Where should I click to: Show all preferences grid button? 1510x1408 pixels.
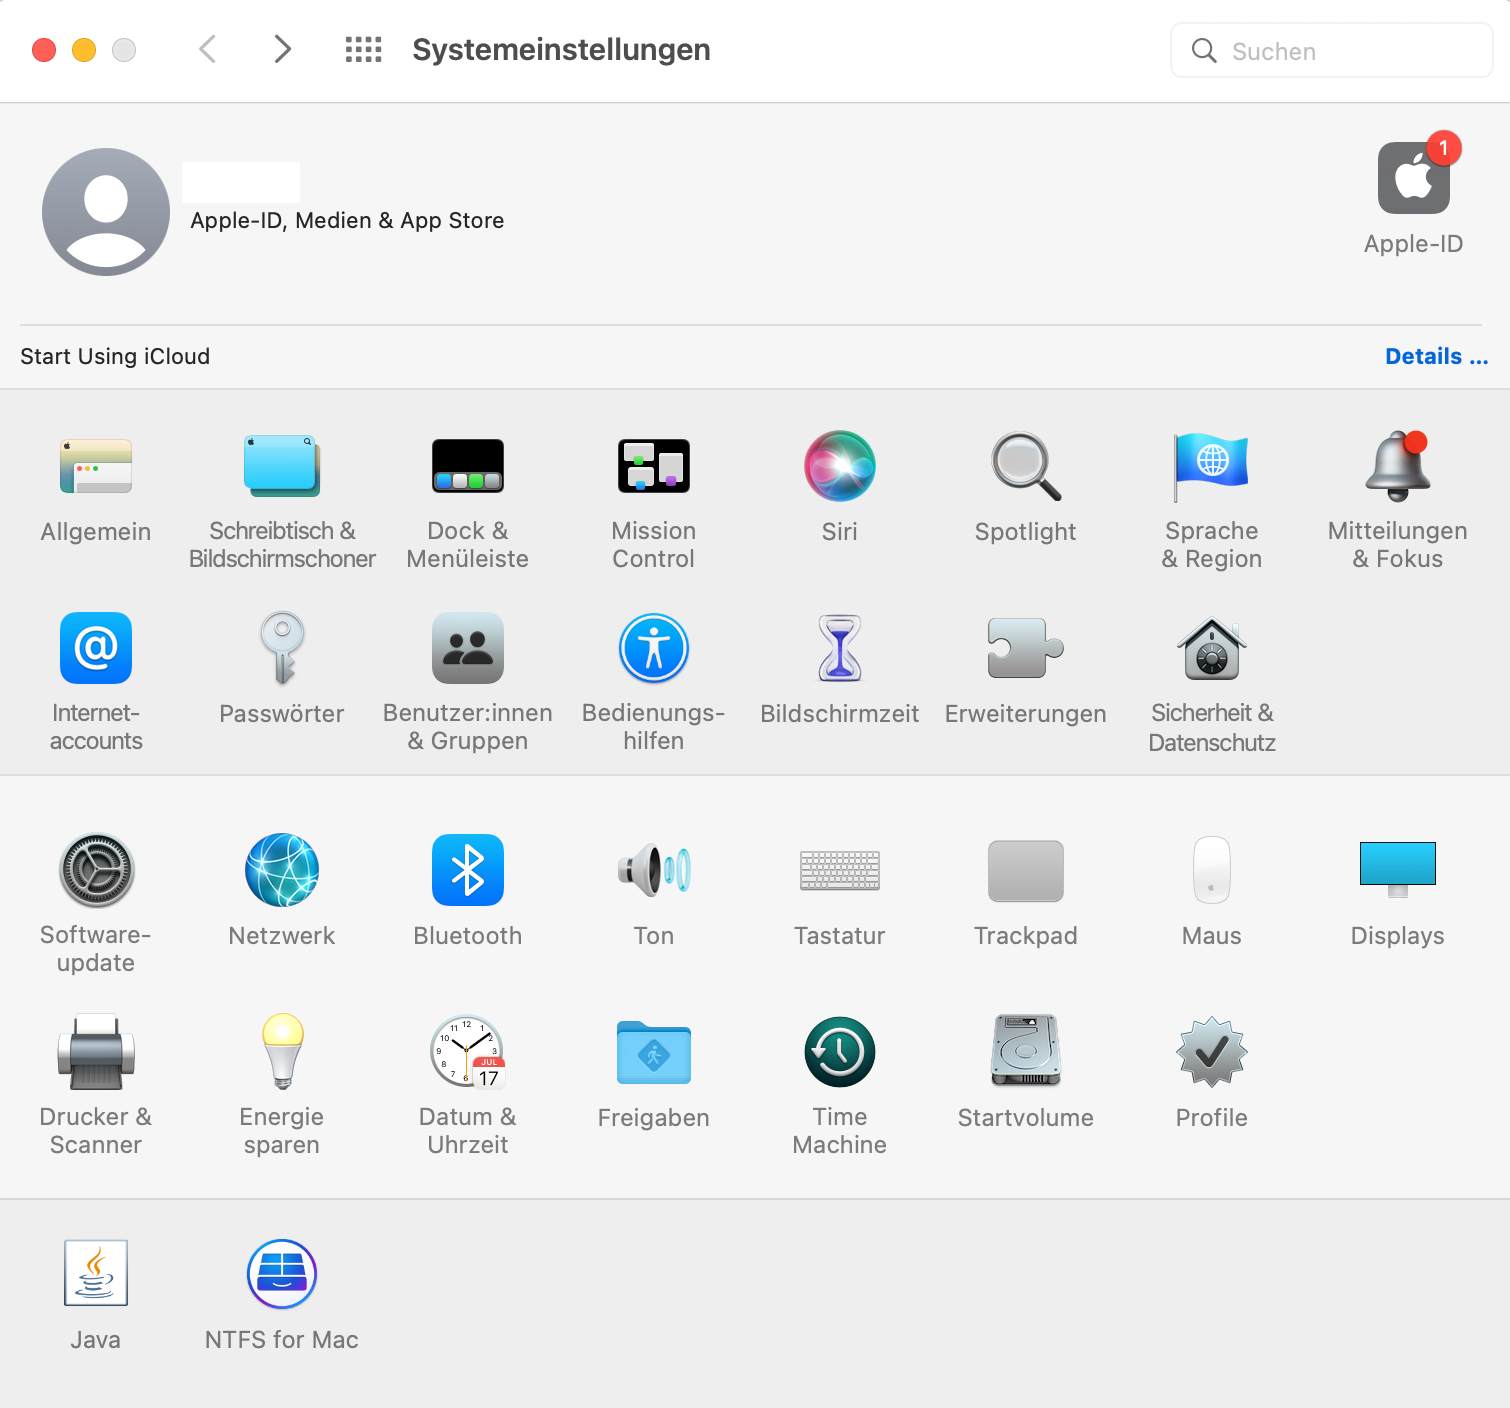point(364,49)
